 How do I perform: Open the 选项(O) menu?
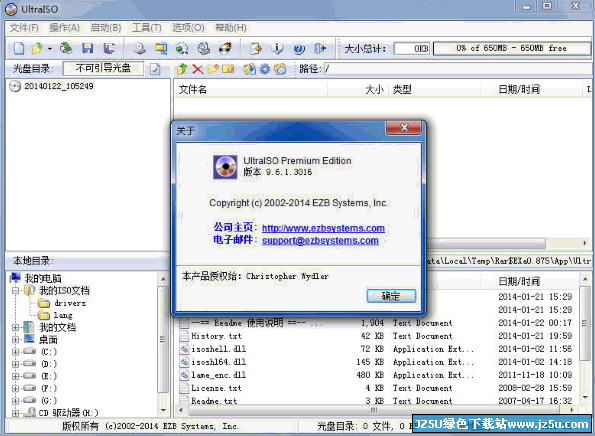[x=188, y=28]
